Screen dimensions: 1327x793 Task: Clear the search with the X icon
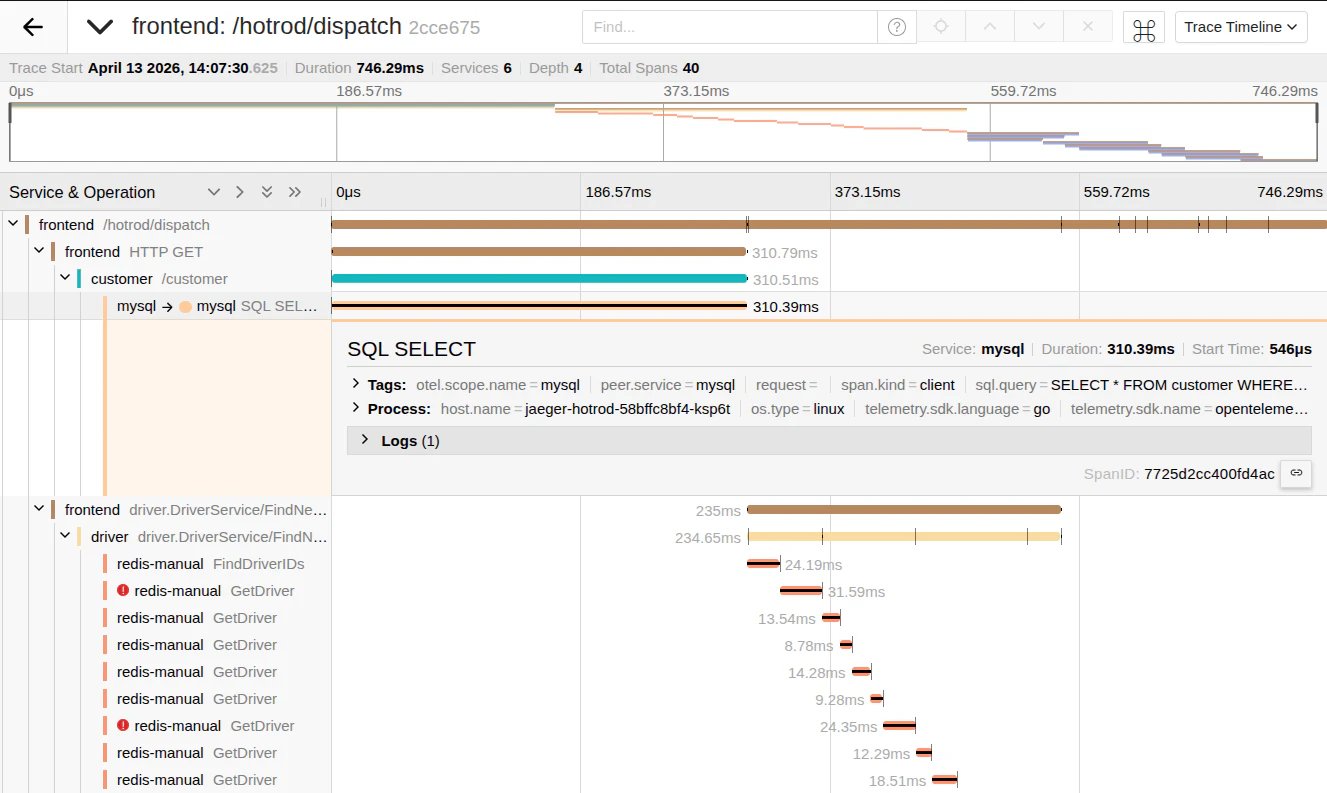click(1088, 27)
